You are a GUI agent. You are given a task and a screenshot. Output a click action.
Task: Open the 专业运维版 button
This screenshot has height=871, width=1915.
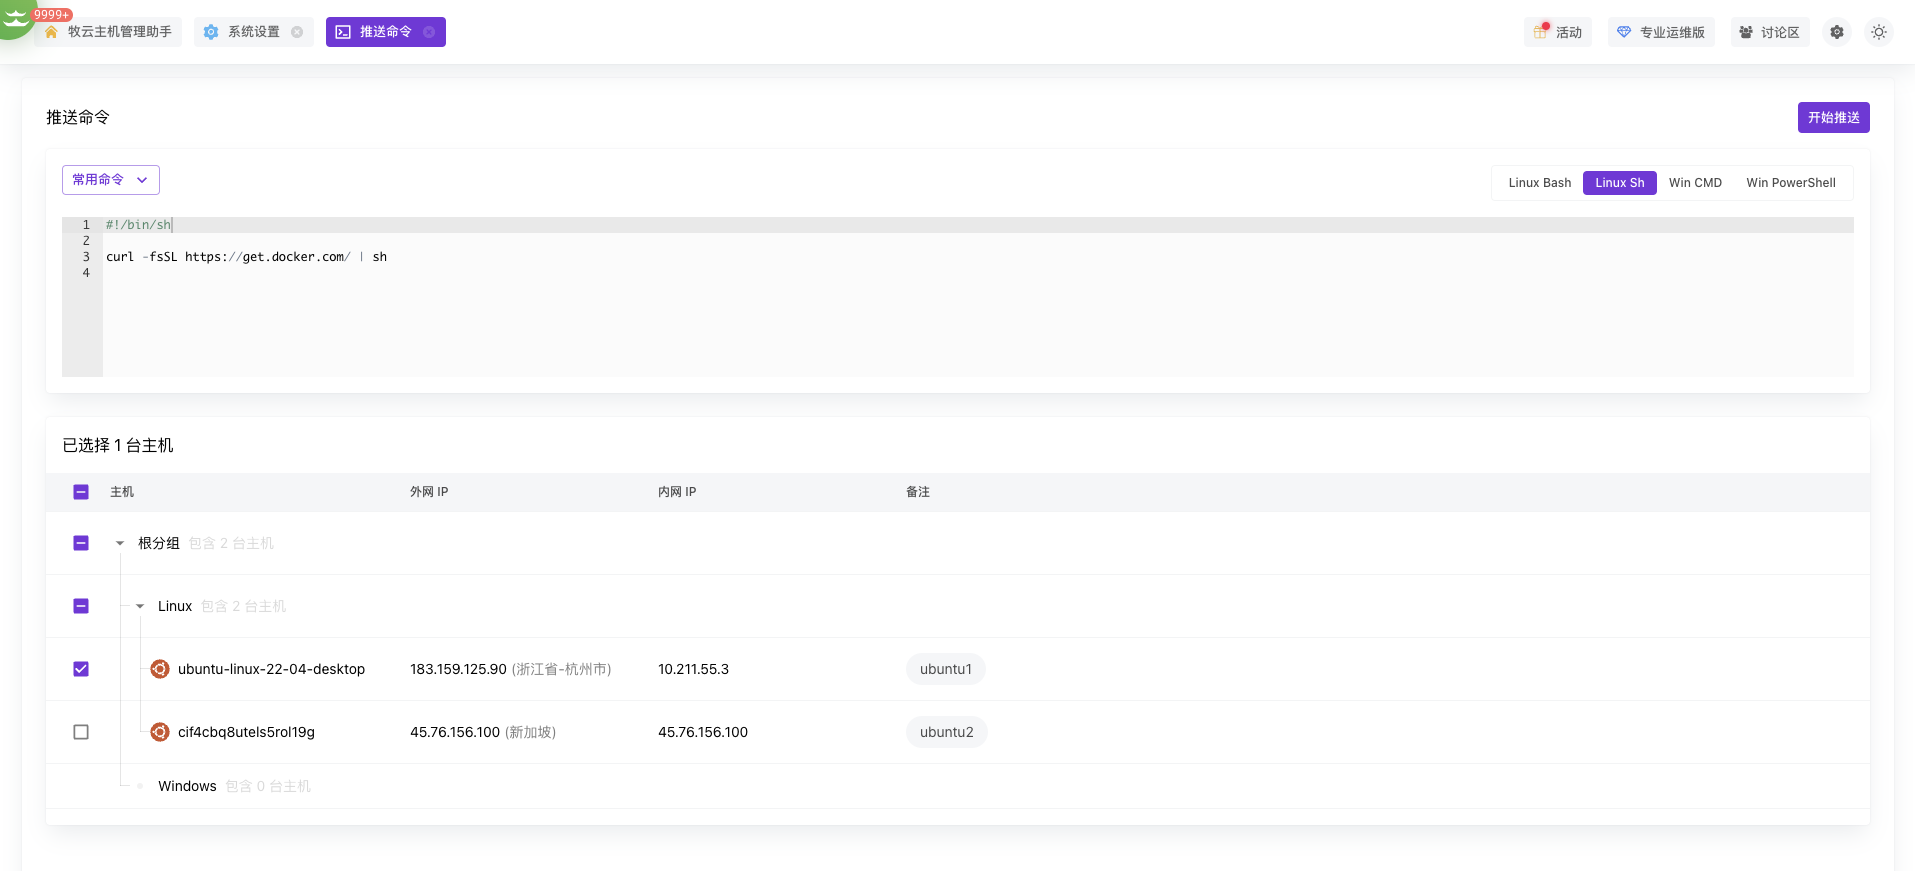tap(1661, 32)
